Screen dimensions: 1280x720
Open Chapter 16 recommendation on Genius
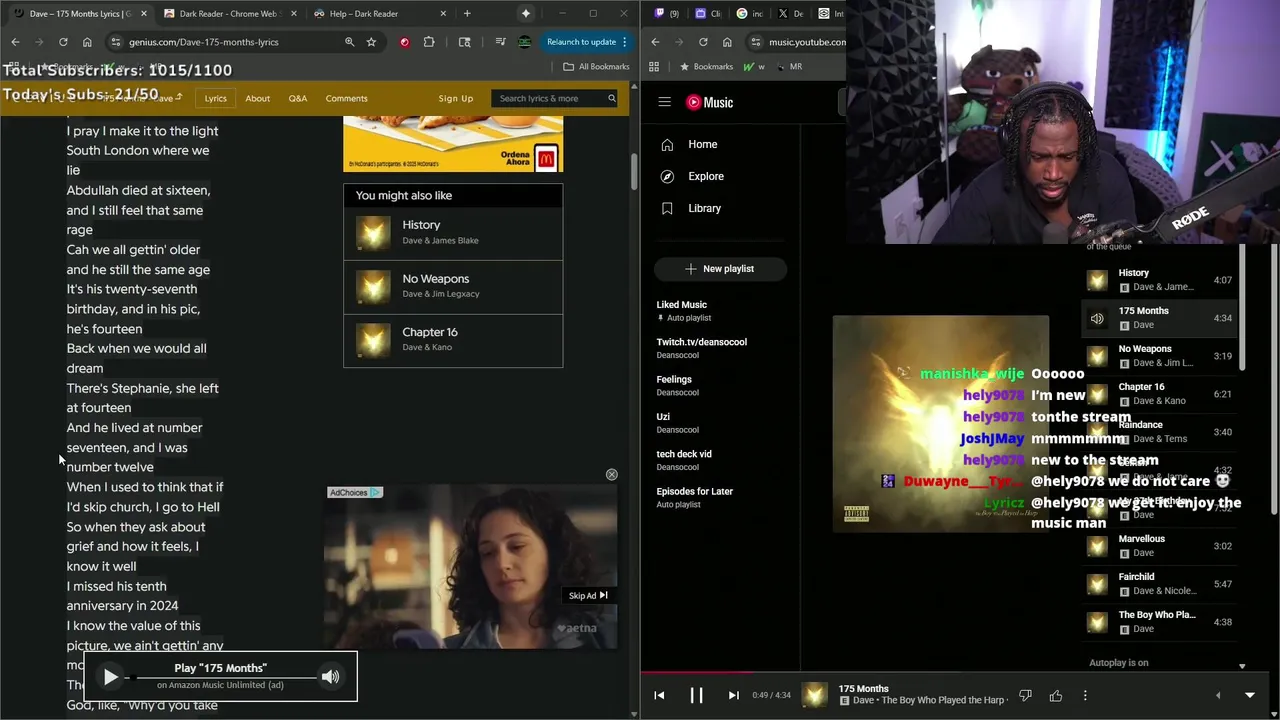point(453,340)
